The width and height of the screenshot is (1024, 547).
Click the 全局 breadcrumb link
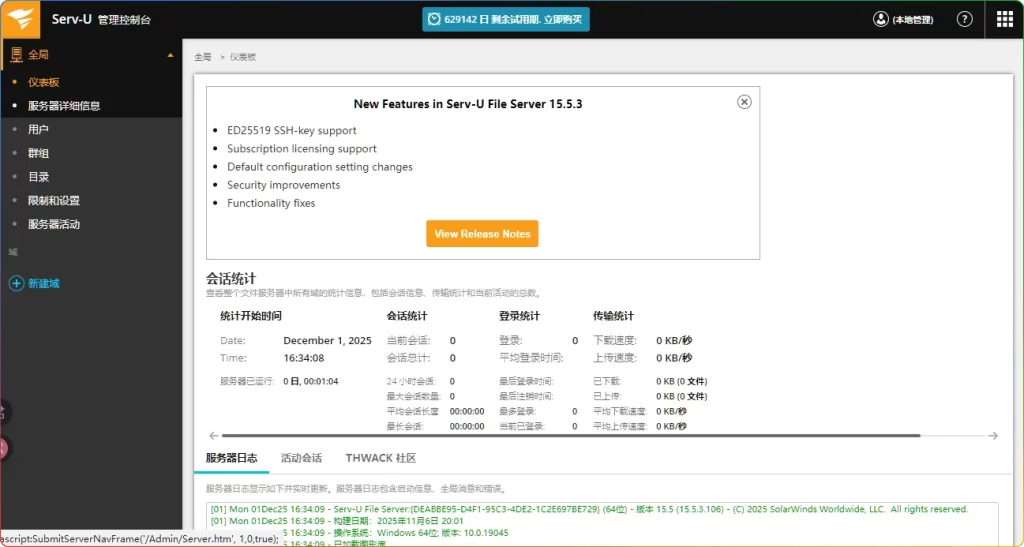[x=202, y=57]
